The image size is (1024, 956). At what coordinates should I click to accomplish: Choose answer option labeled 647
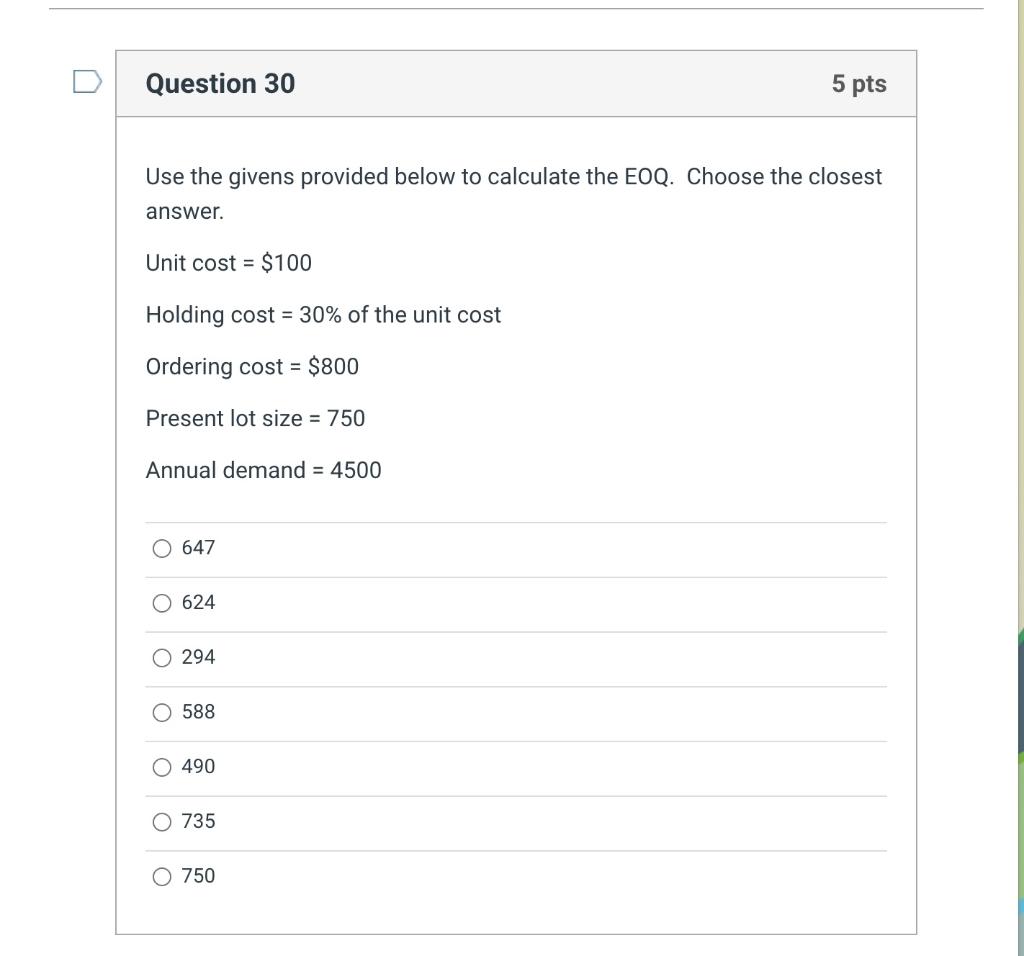click(x=197, y=547)
